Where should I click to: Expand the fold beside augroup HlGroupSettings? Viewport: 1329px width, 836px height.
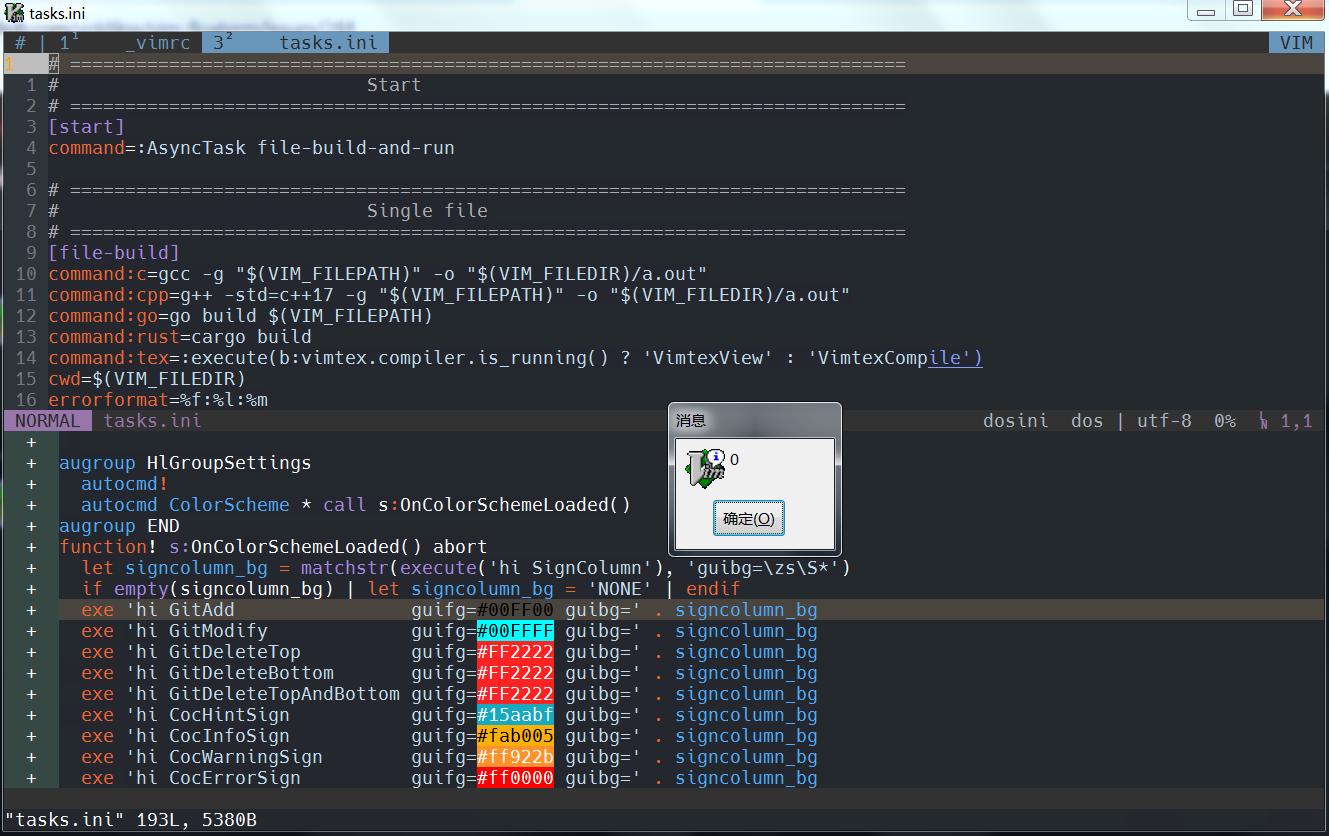pyautogui.click(x=31, y=462)
